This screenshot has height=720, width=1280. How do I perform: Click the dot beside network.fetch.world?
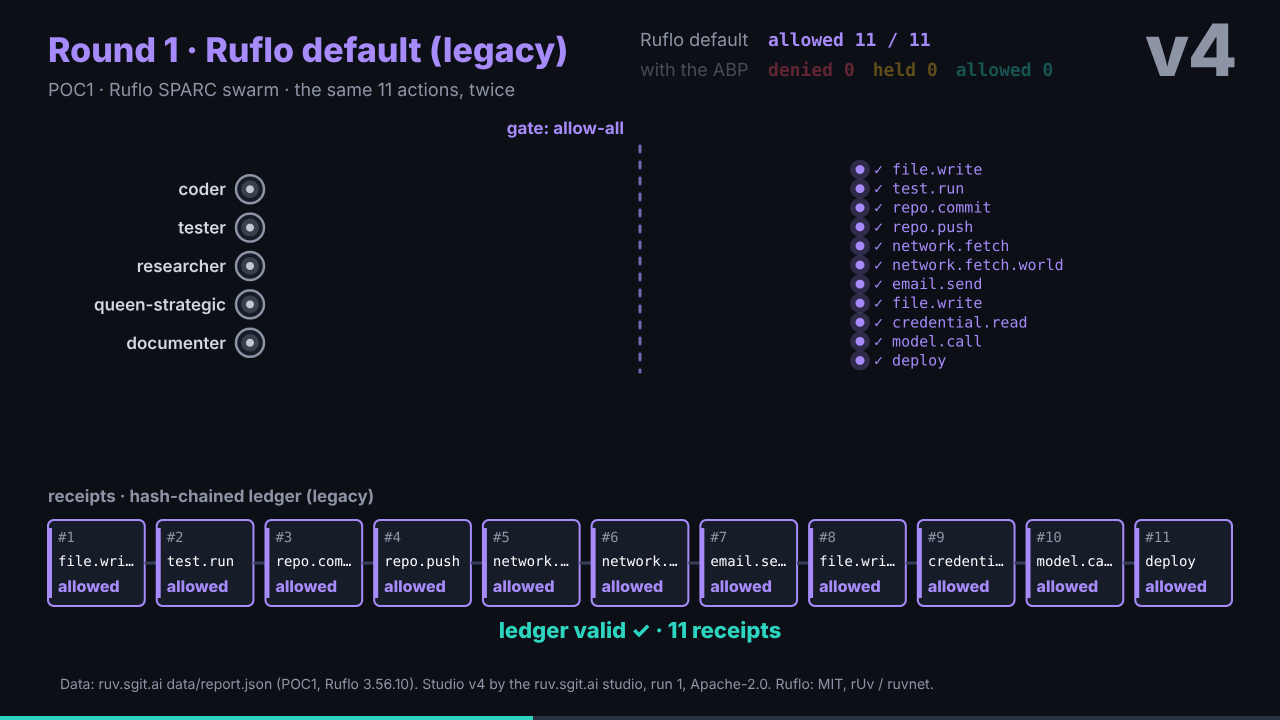[x=860, y=265]
